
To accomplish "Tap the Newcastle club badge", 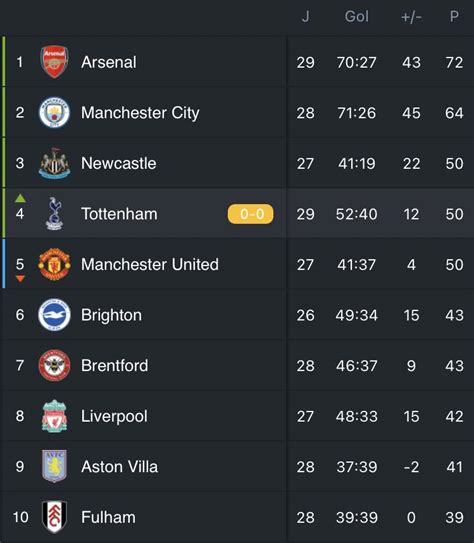I will pos(54,163).
